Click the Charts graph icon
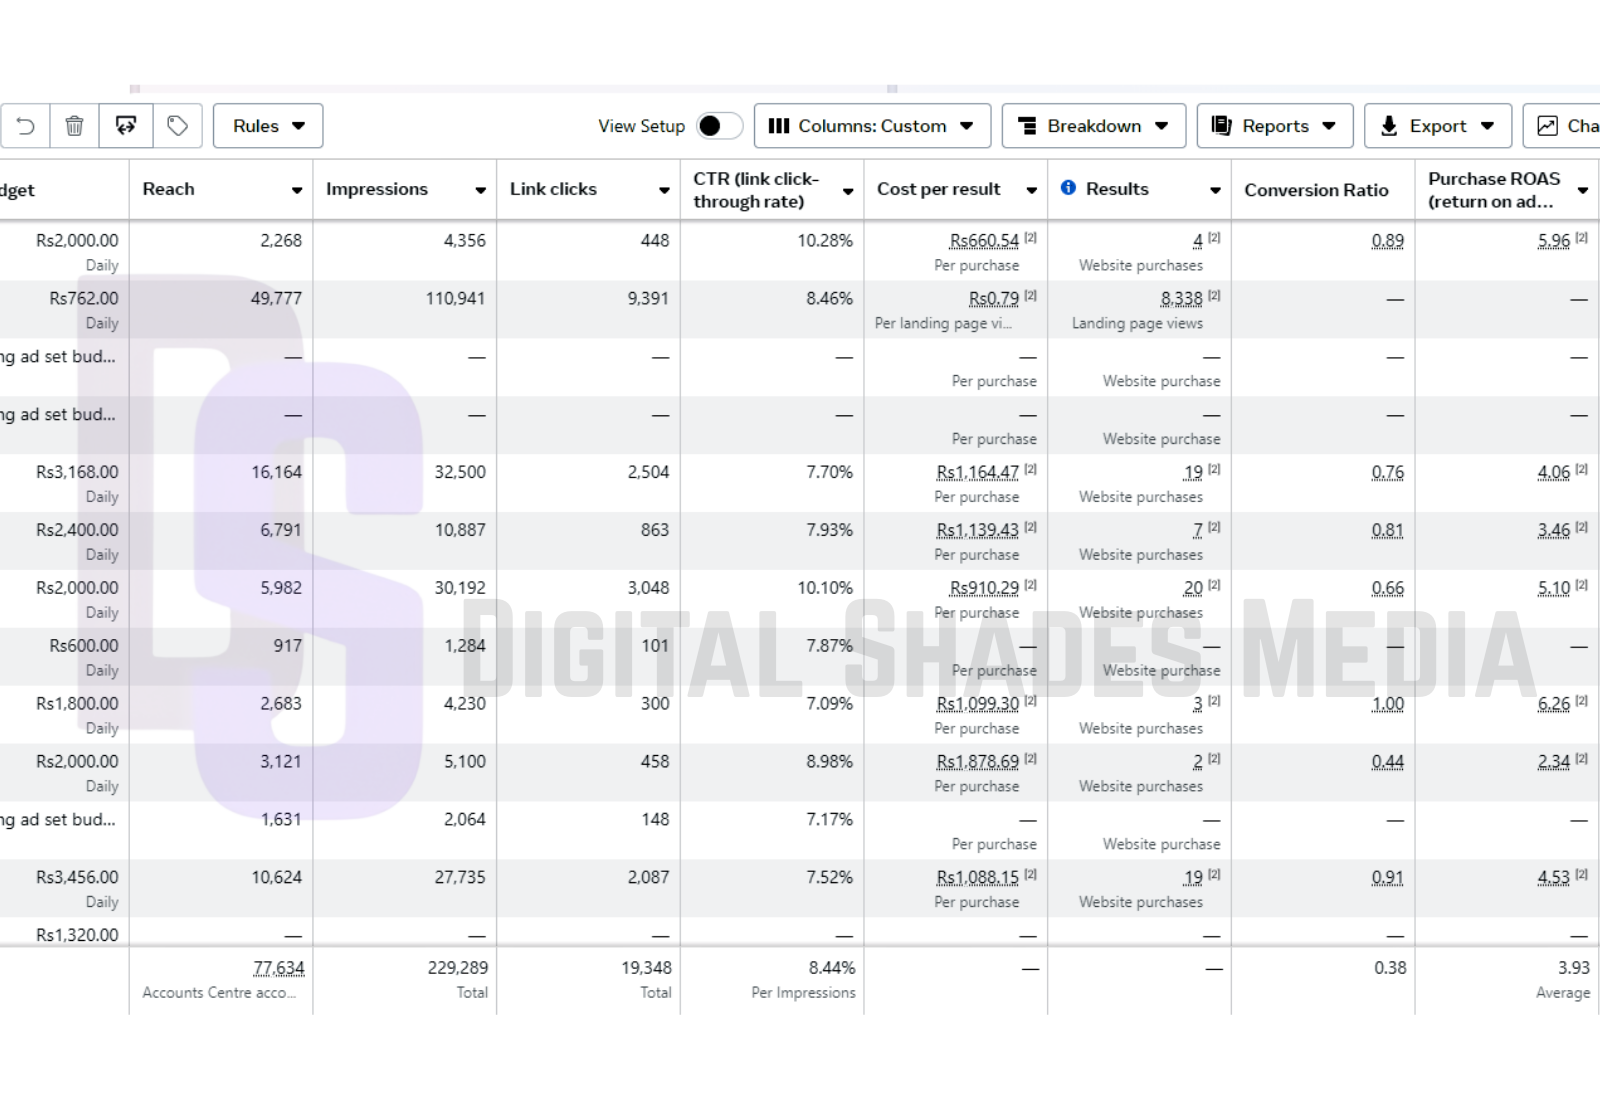Screen dimensions: 1600x1100 point(1547,126)
